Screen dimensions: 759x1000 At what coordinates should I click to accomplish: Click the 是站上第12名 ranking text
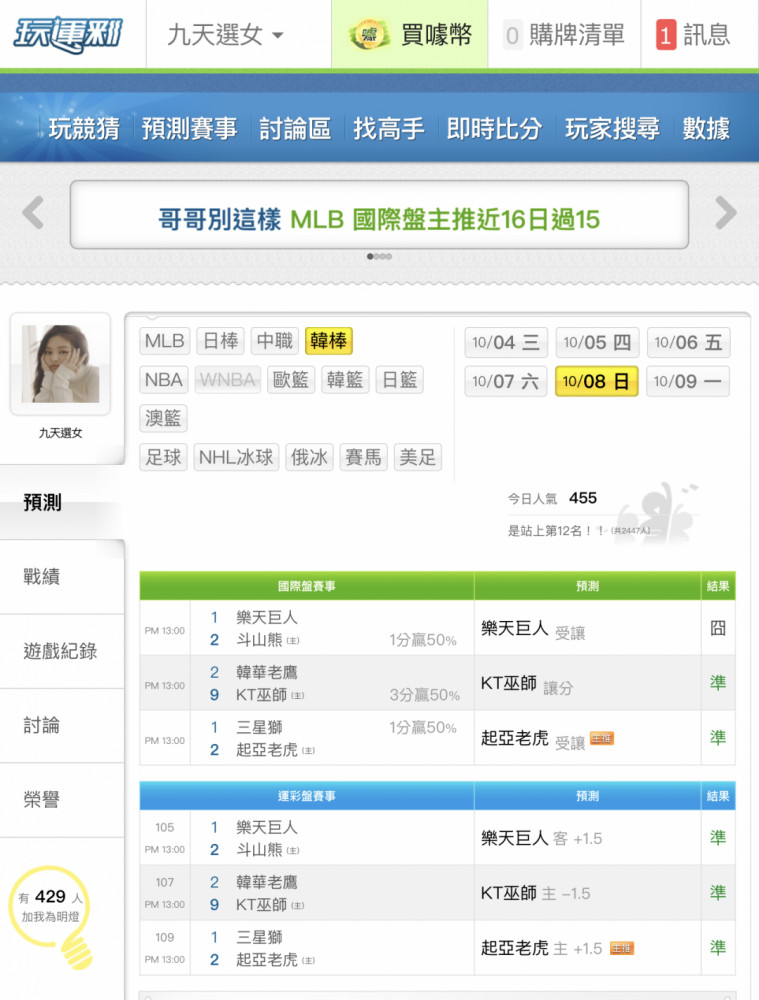tap(578, 531)
